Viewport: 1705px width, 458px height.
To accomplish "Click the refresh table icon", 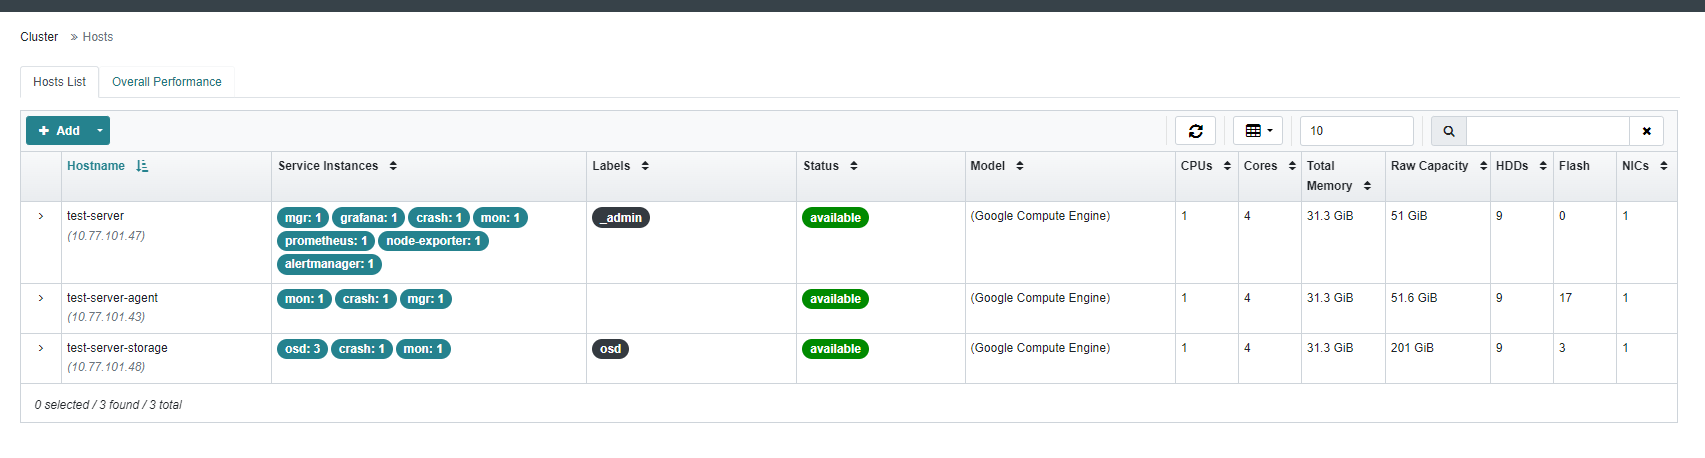I will (x=1195, y=131).
